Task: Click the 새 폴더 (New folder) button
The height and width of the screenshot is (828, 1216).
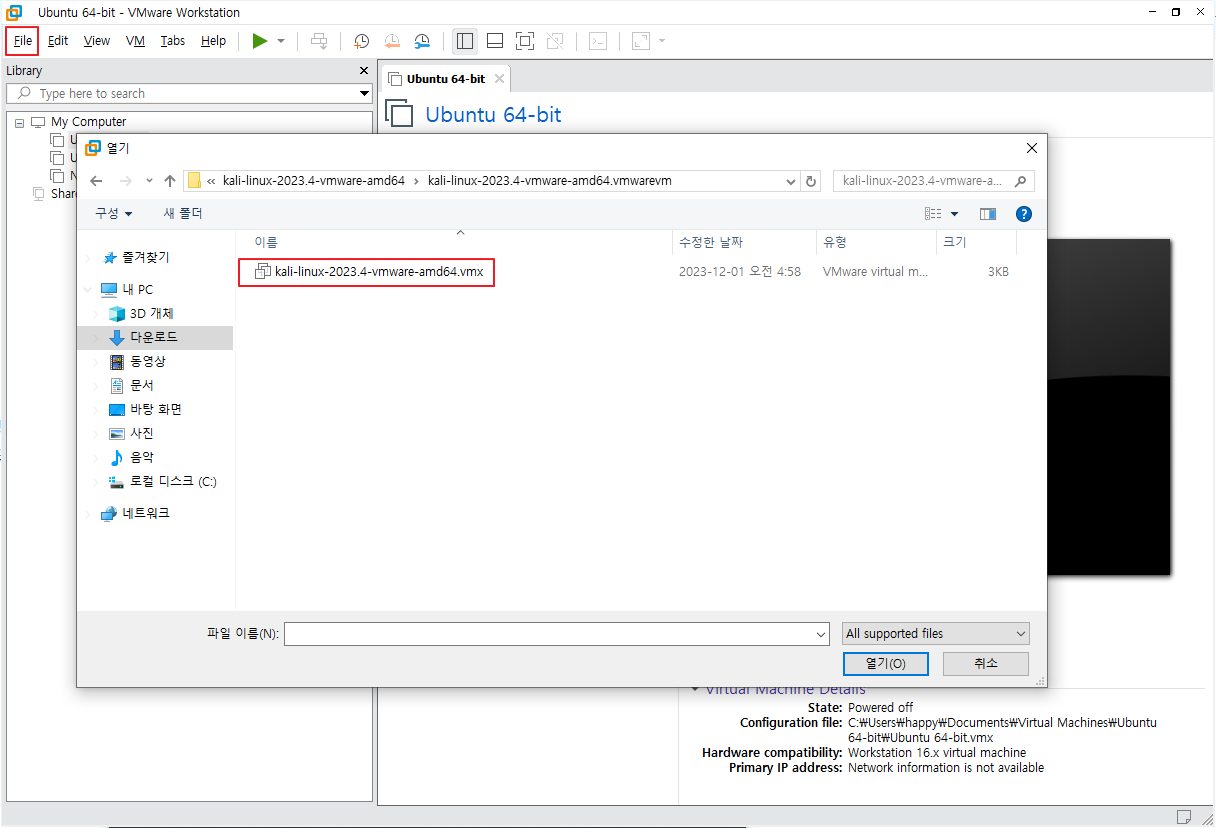Action: coord(183,213)
